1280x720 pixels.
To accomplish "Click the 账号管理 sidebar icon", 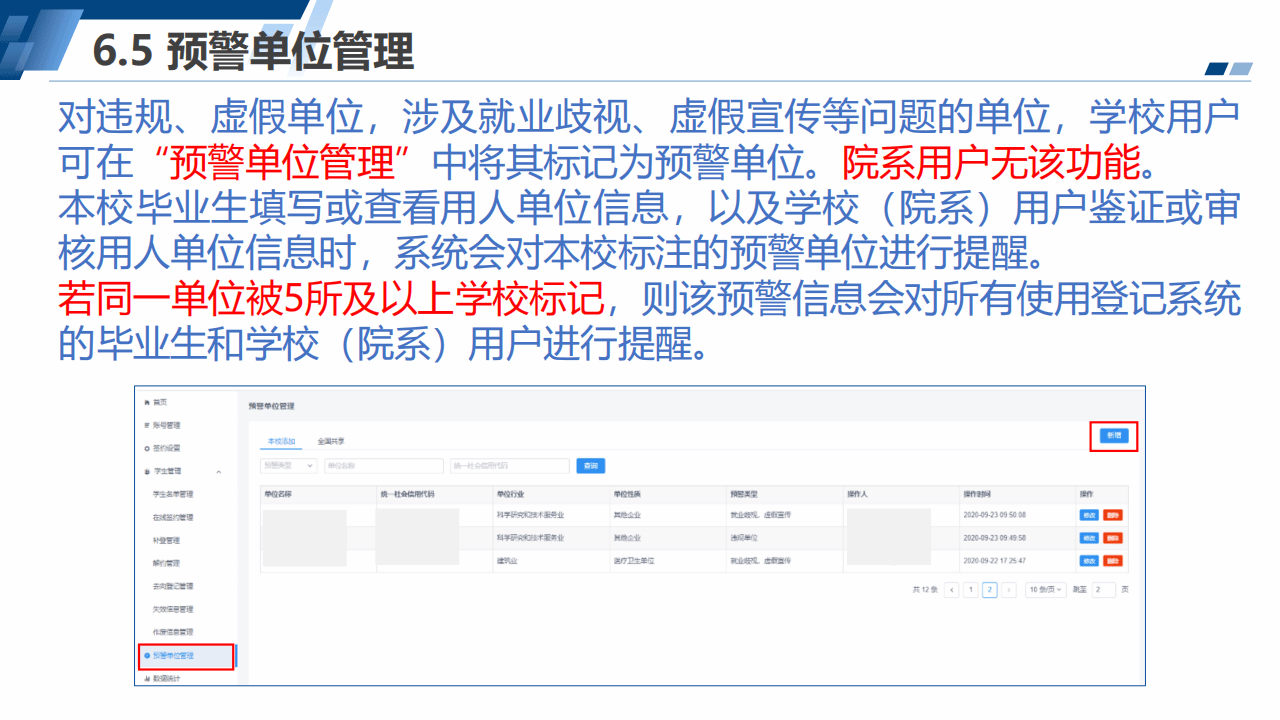I will coord(147,425).
